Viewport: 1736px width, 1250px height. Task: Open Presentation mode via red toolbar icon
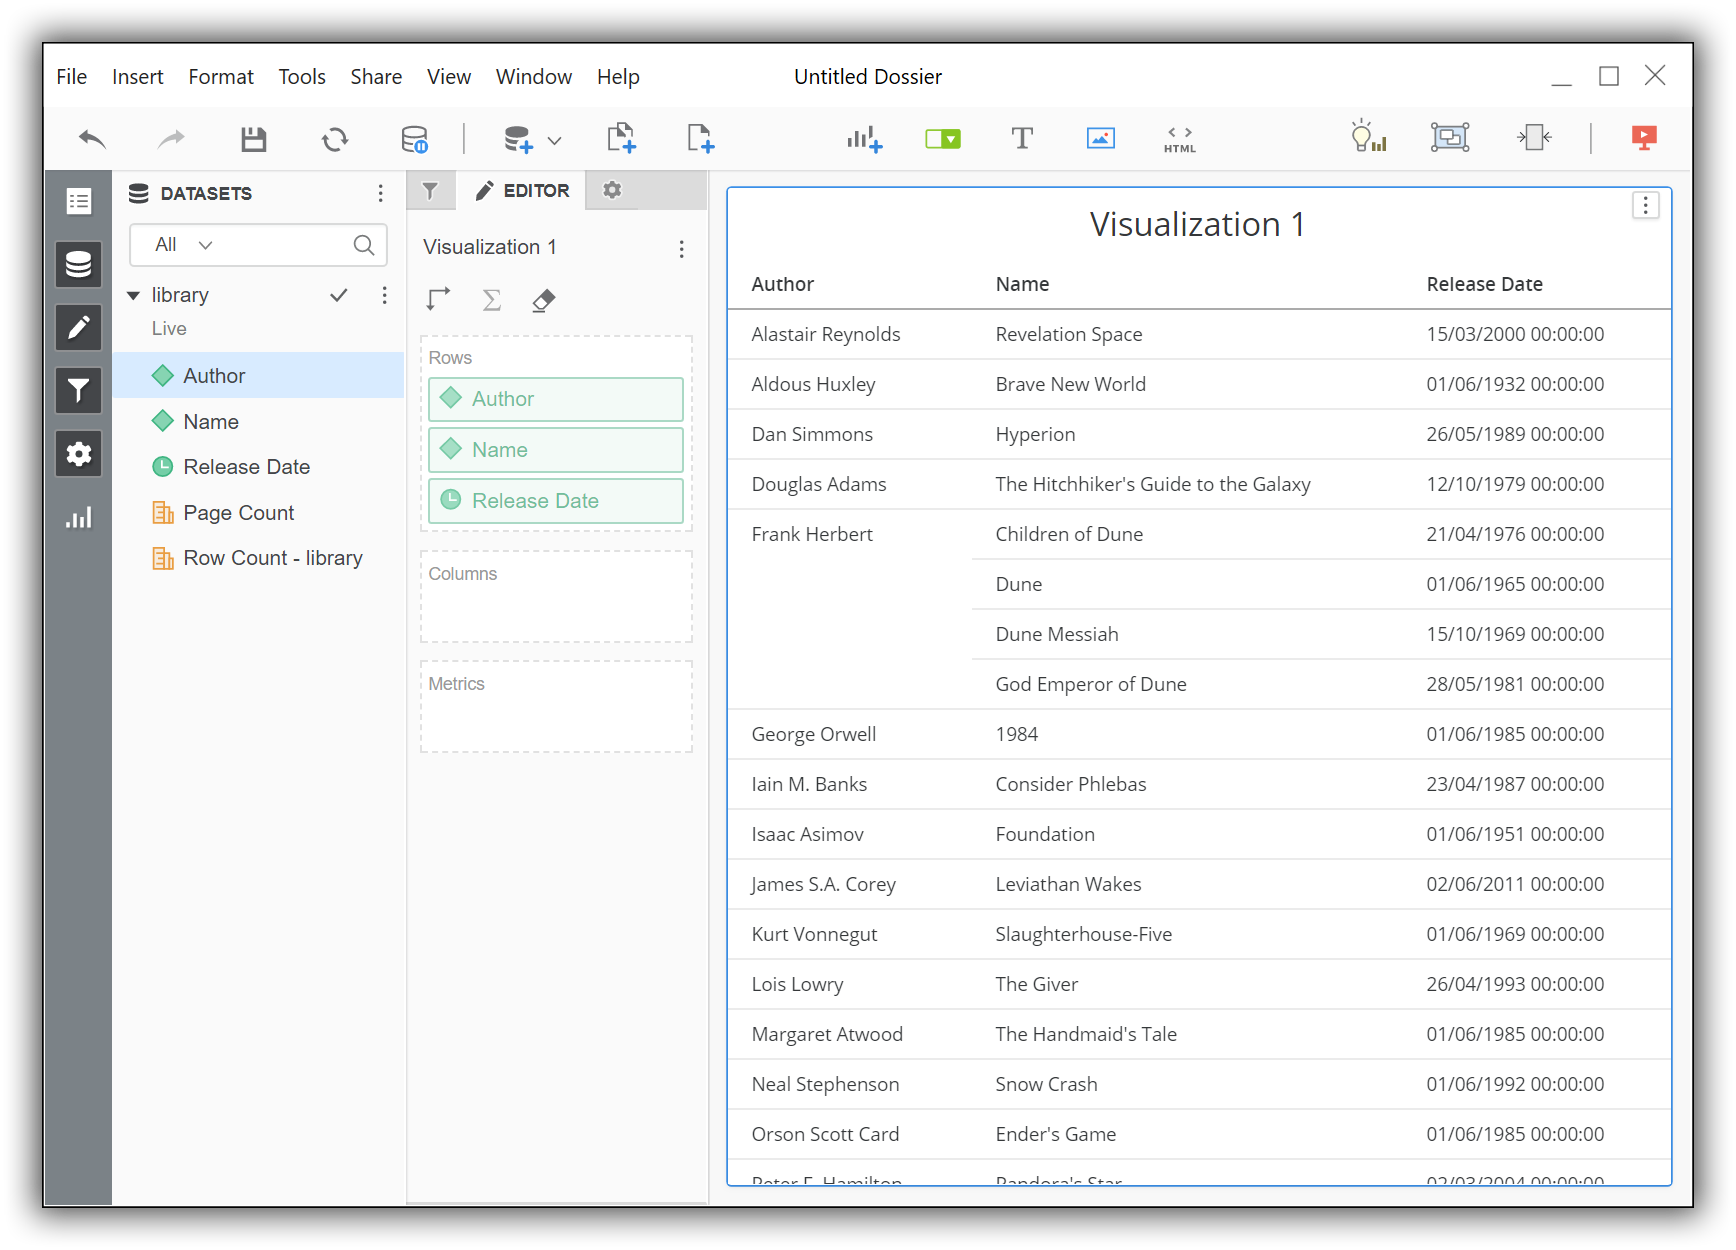click(1645, 138)
